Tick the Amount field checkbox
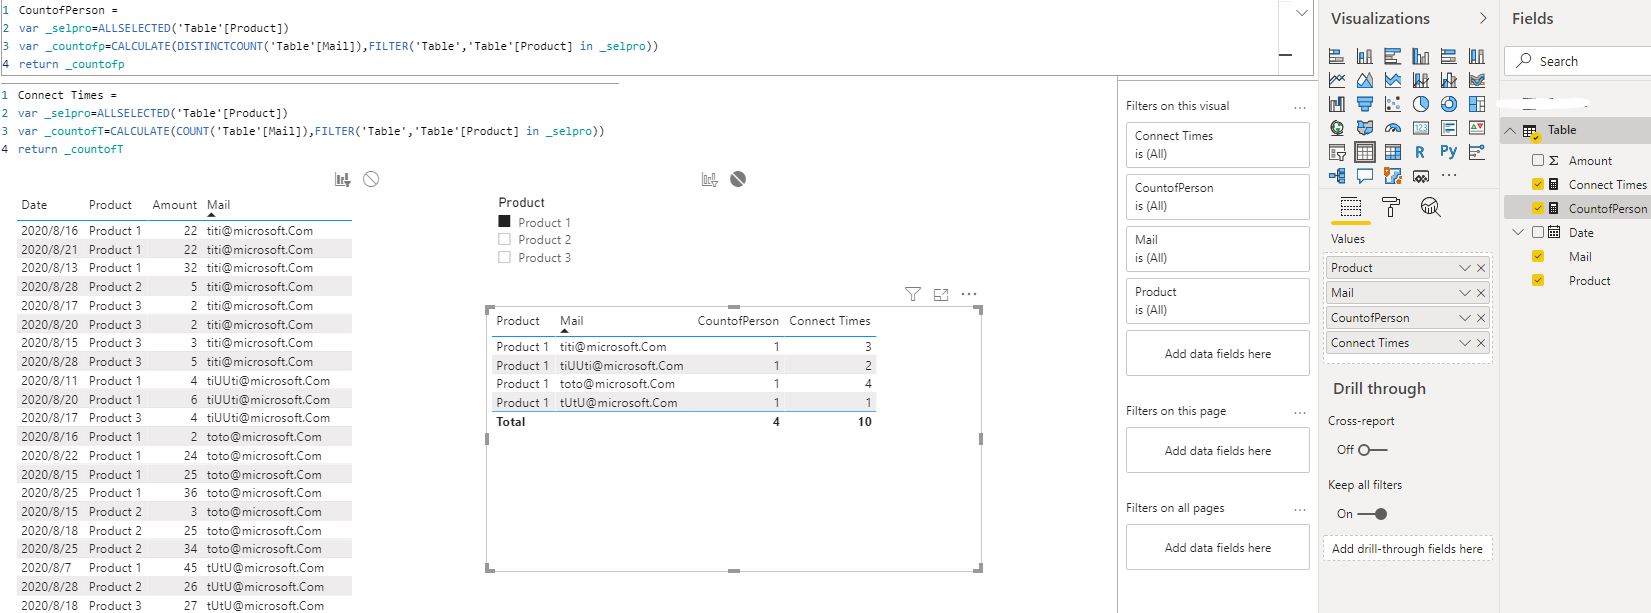 coord(1538,160)
